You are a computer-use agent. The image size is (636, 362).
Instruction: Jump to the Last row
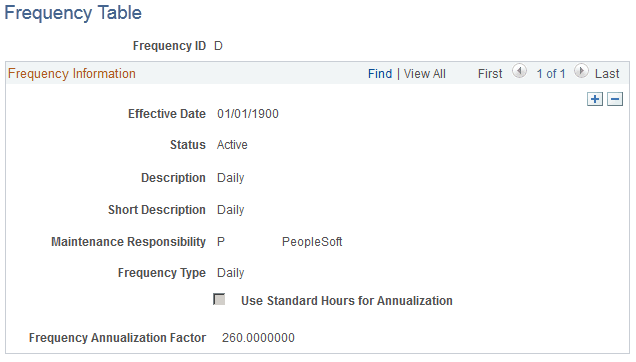coord(607,74)
